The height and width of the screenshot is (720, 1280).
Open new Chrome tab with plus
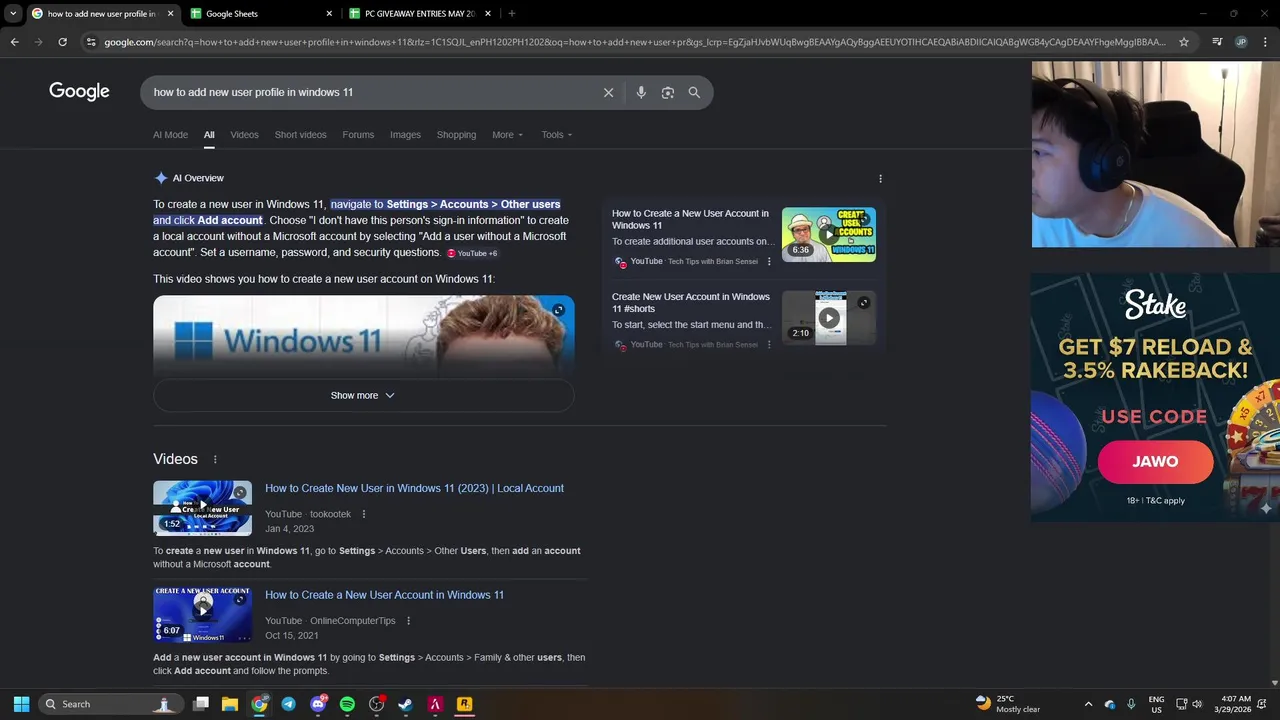coord(512,14)
